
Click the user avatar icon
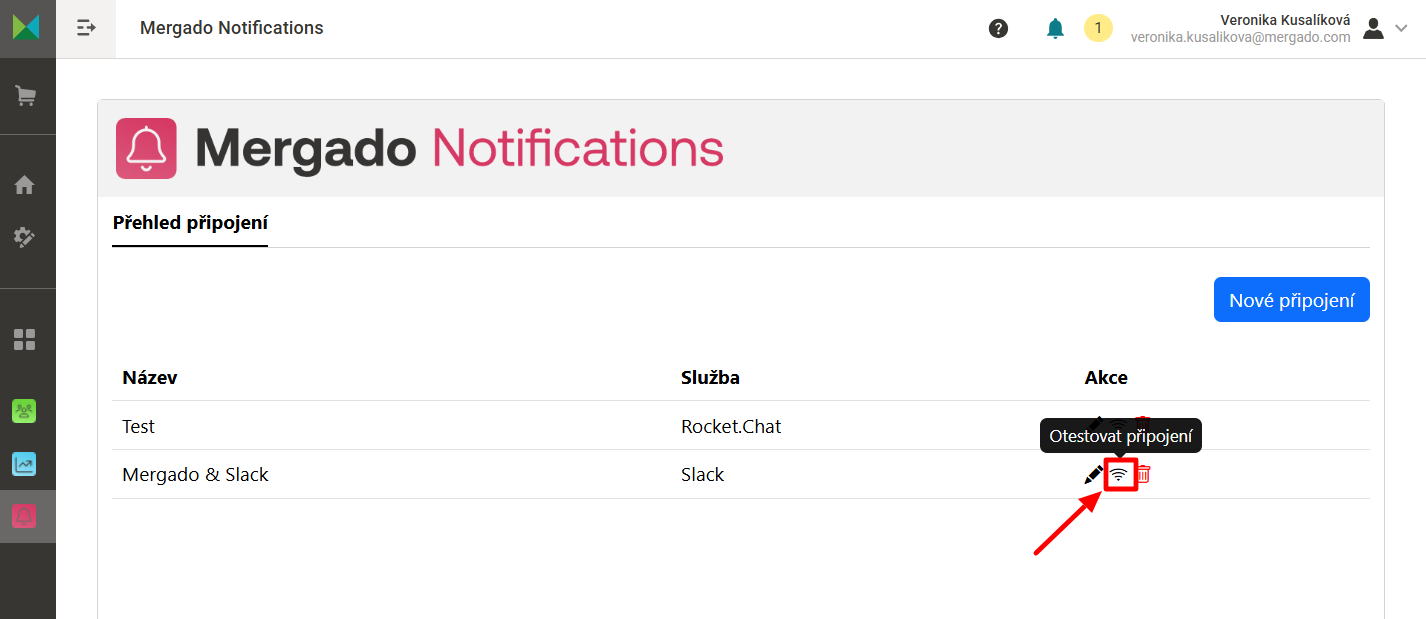1374,28
